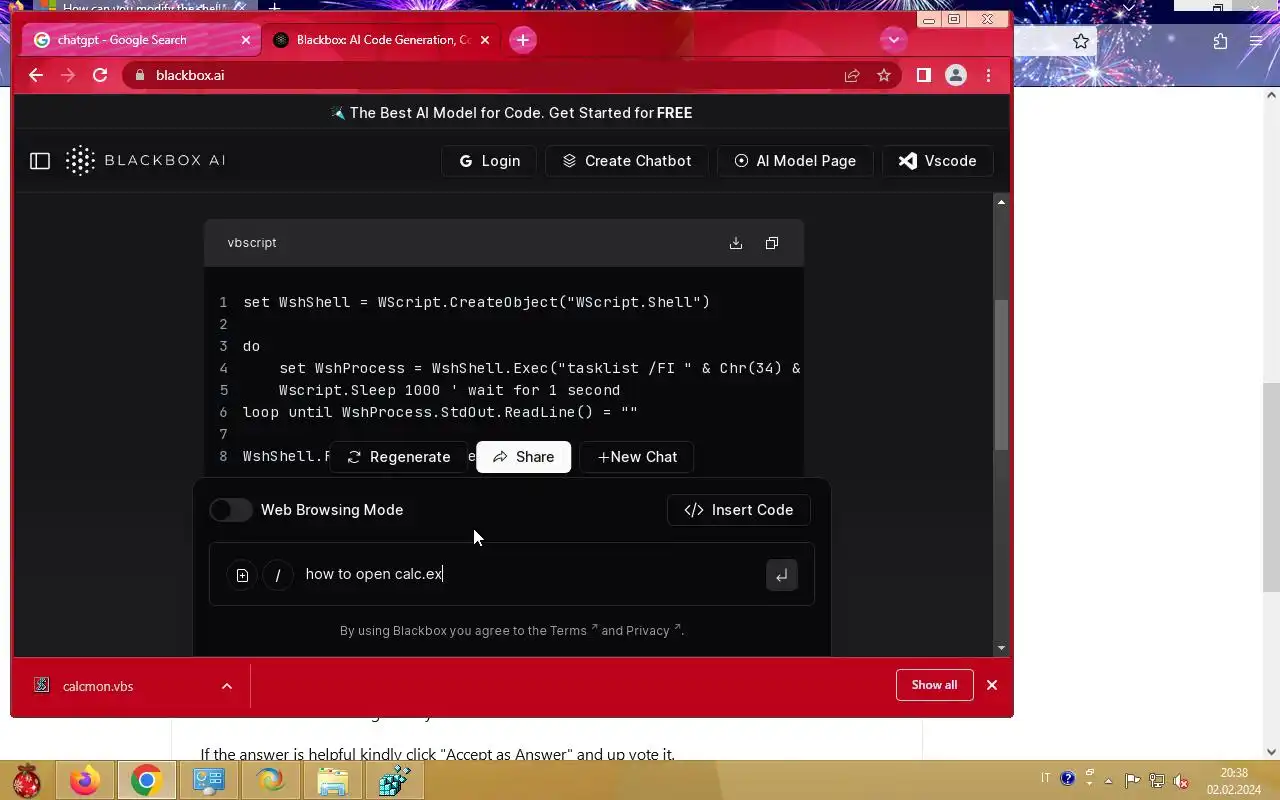Select the Blackbox: AI Code Generation tab
Screen dimensions: 1280x800
383,40
